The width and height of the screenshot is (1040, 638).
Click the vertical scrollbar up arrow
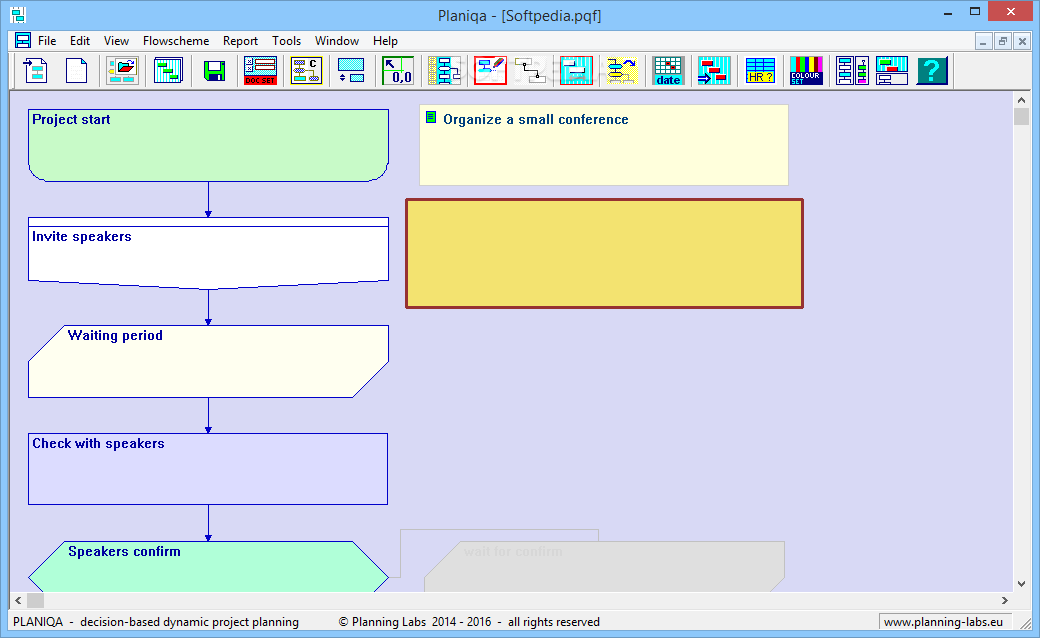click(x=1021, y=100)
